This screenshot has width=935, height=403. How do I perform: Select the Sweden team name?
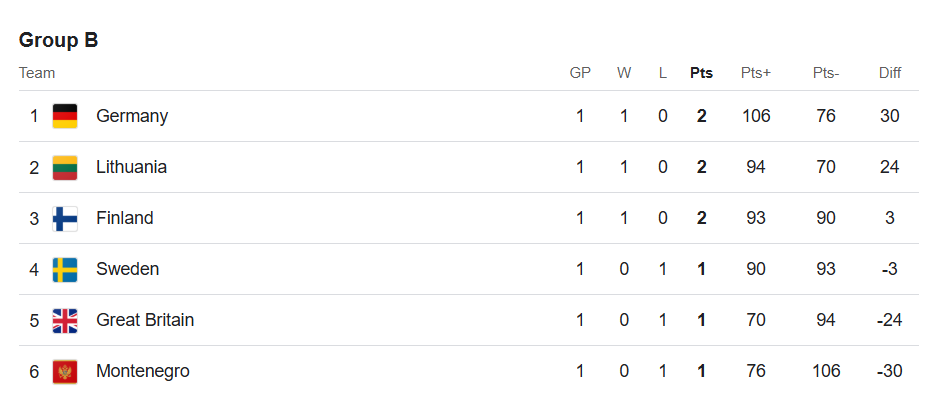[x=128, y=269]
